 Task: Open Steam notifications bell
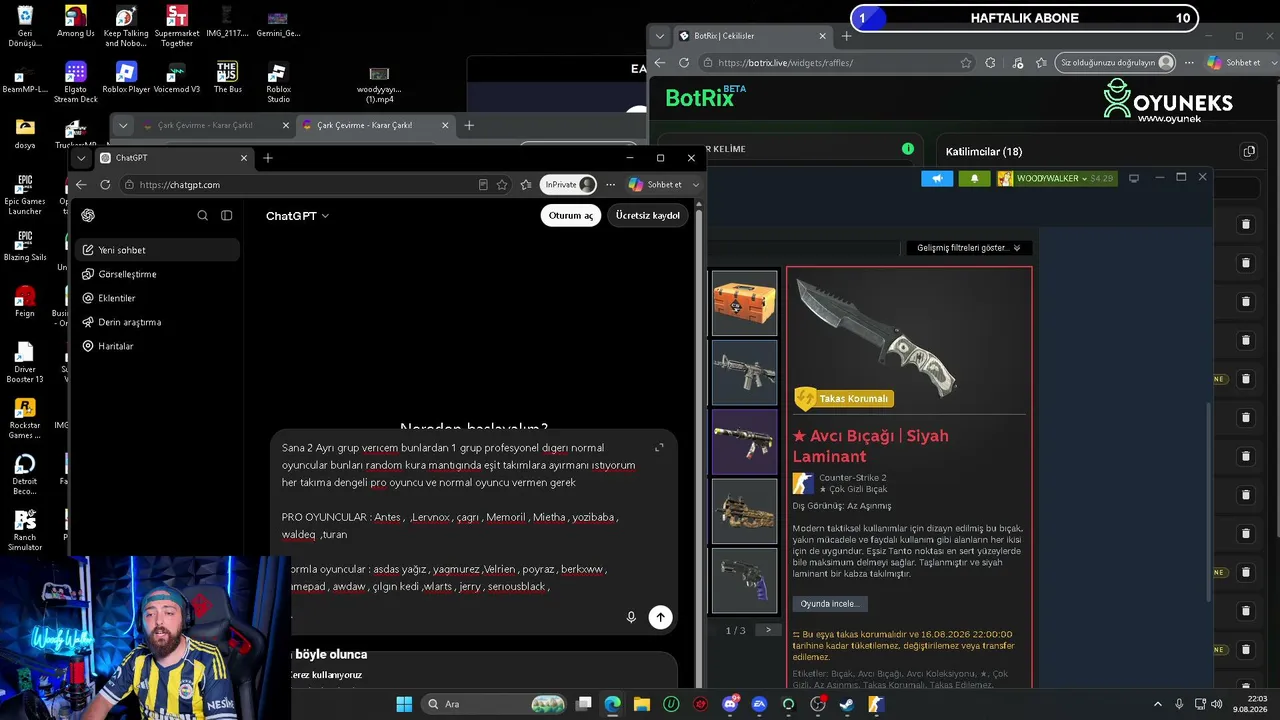(975, 178)
